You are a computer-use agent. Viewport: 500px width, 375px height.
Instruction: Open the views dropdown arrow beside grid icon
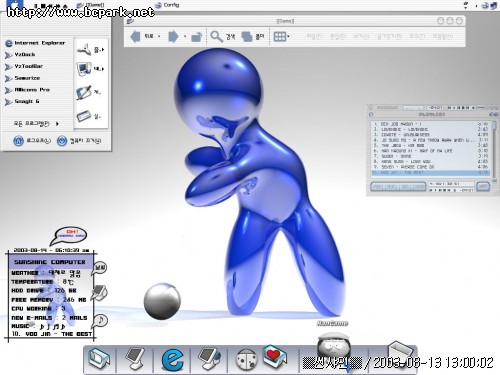click(288, 36)
